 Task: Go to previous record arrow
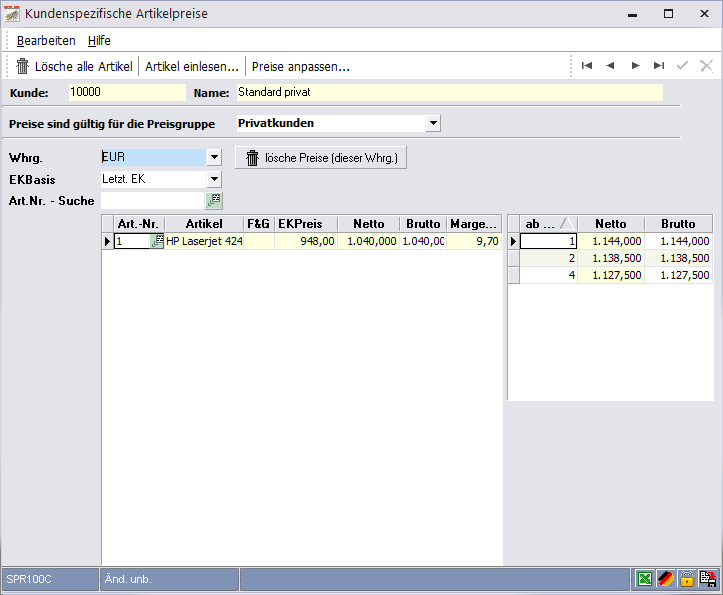610,65
